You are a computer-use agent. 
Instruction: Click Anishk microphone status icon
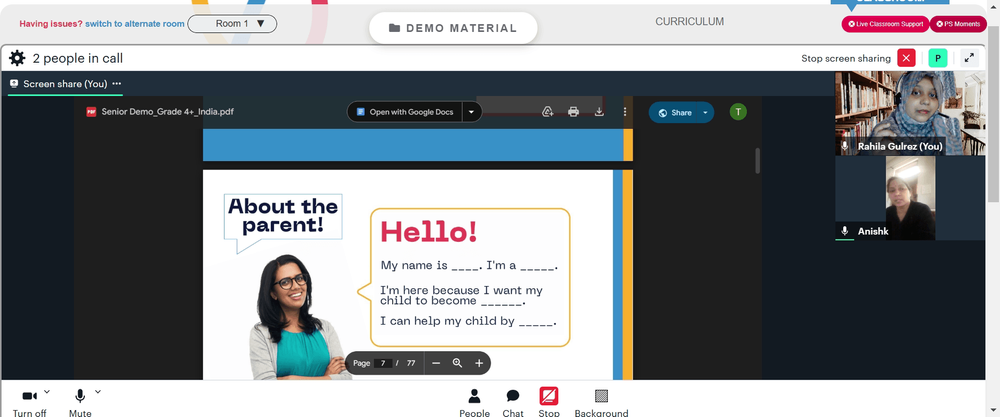tap(845, 231)
